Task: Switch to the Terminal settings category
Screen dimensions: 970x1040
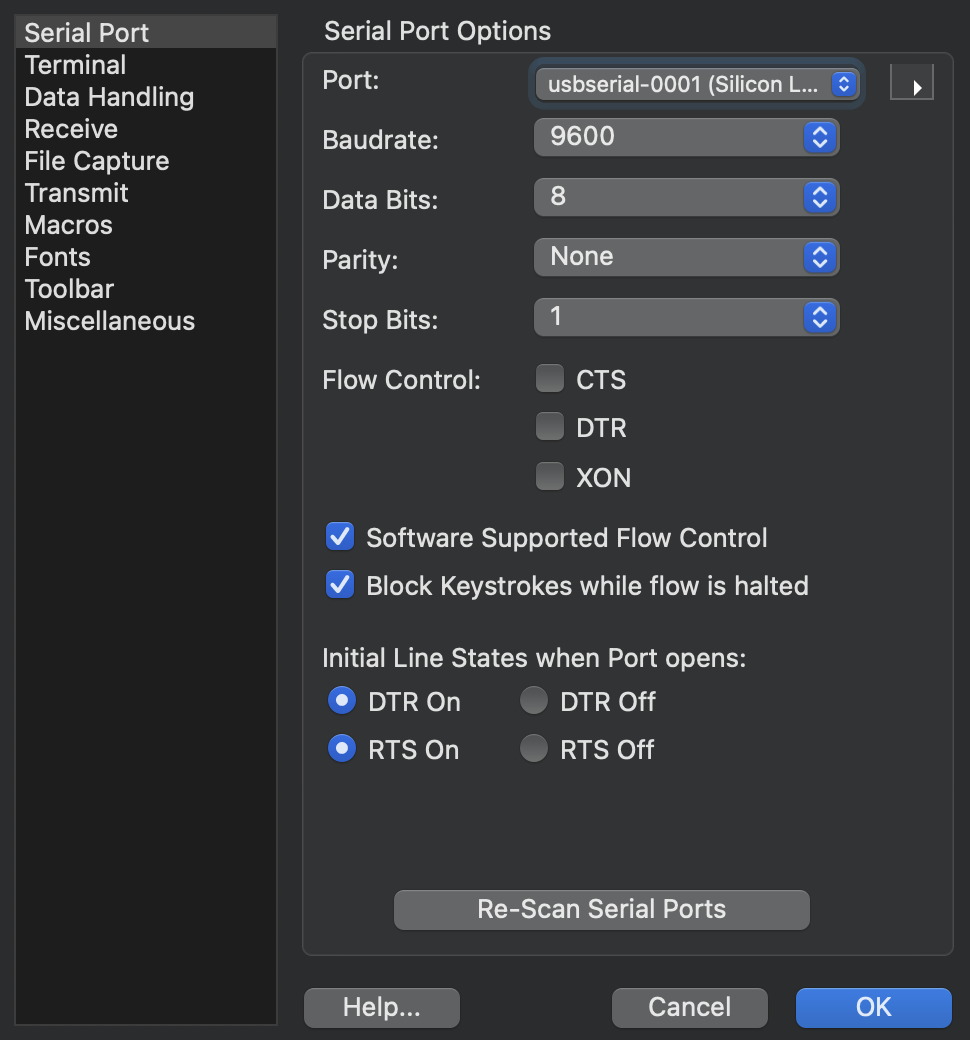Action: (75, 65)
